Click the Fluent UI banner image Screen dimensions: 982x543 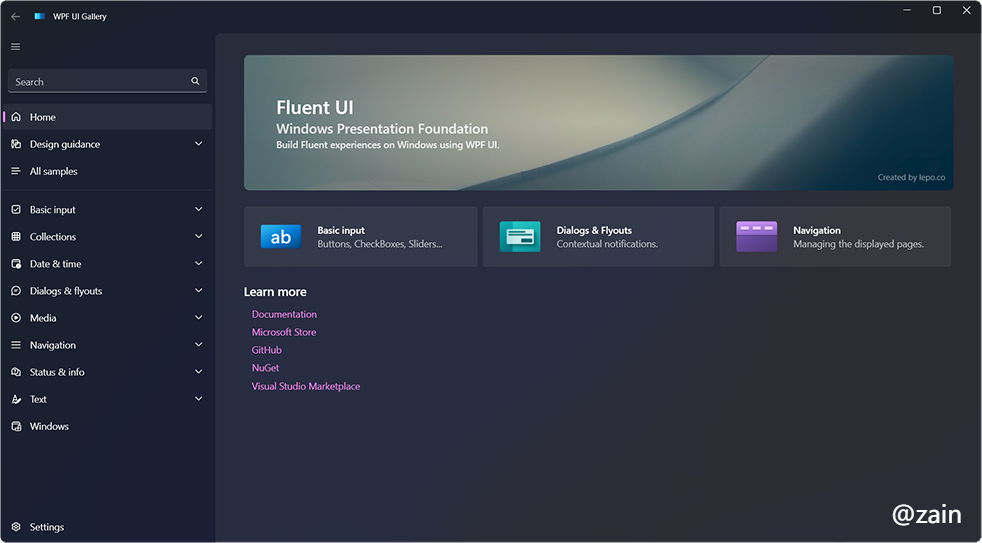[599, 123]
